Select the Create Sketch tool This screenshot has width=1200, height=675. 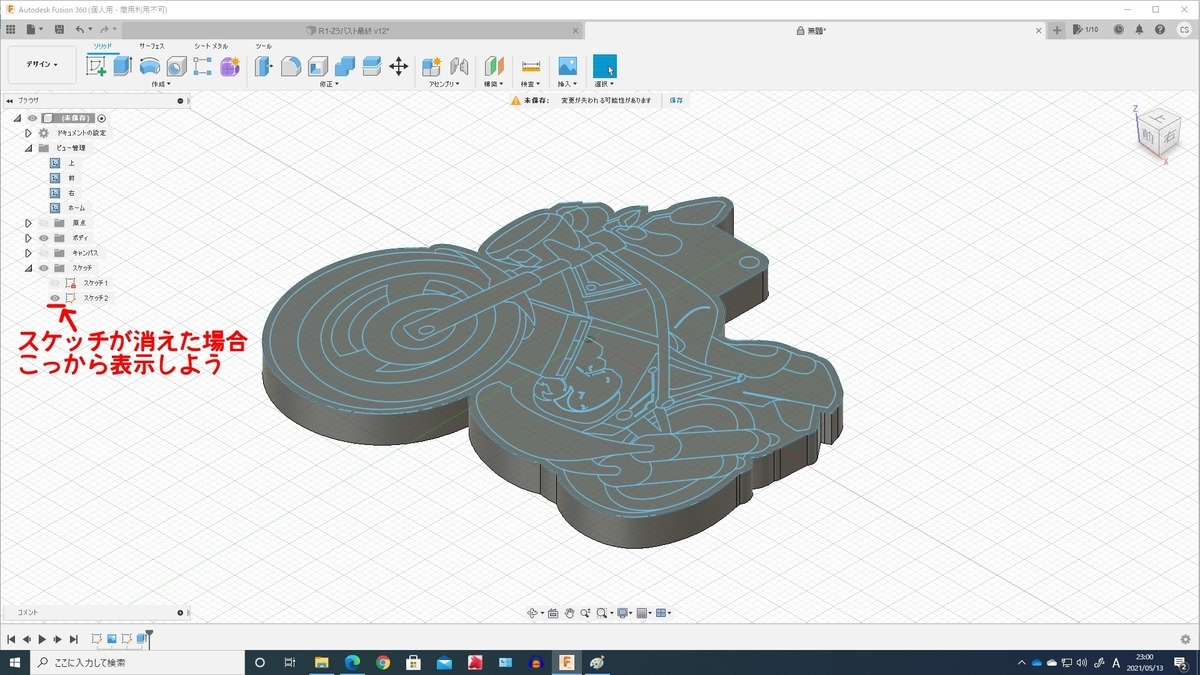(x=96, y=66)
